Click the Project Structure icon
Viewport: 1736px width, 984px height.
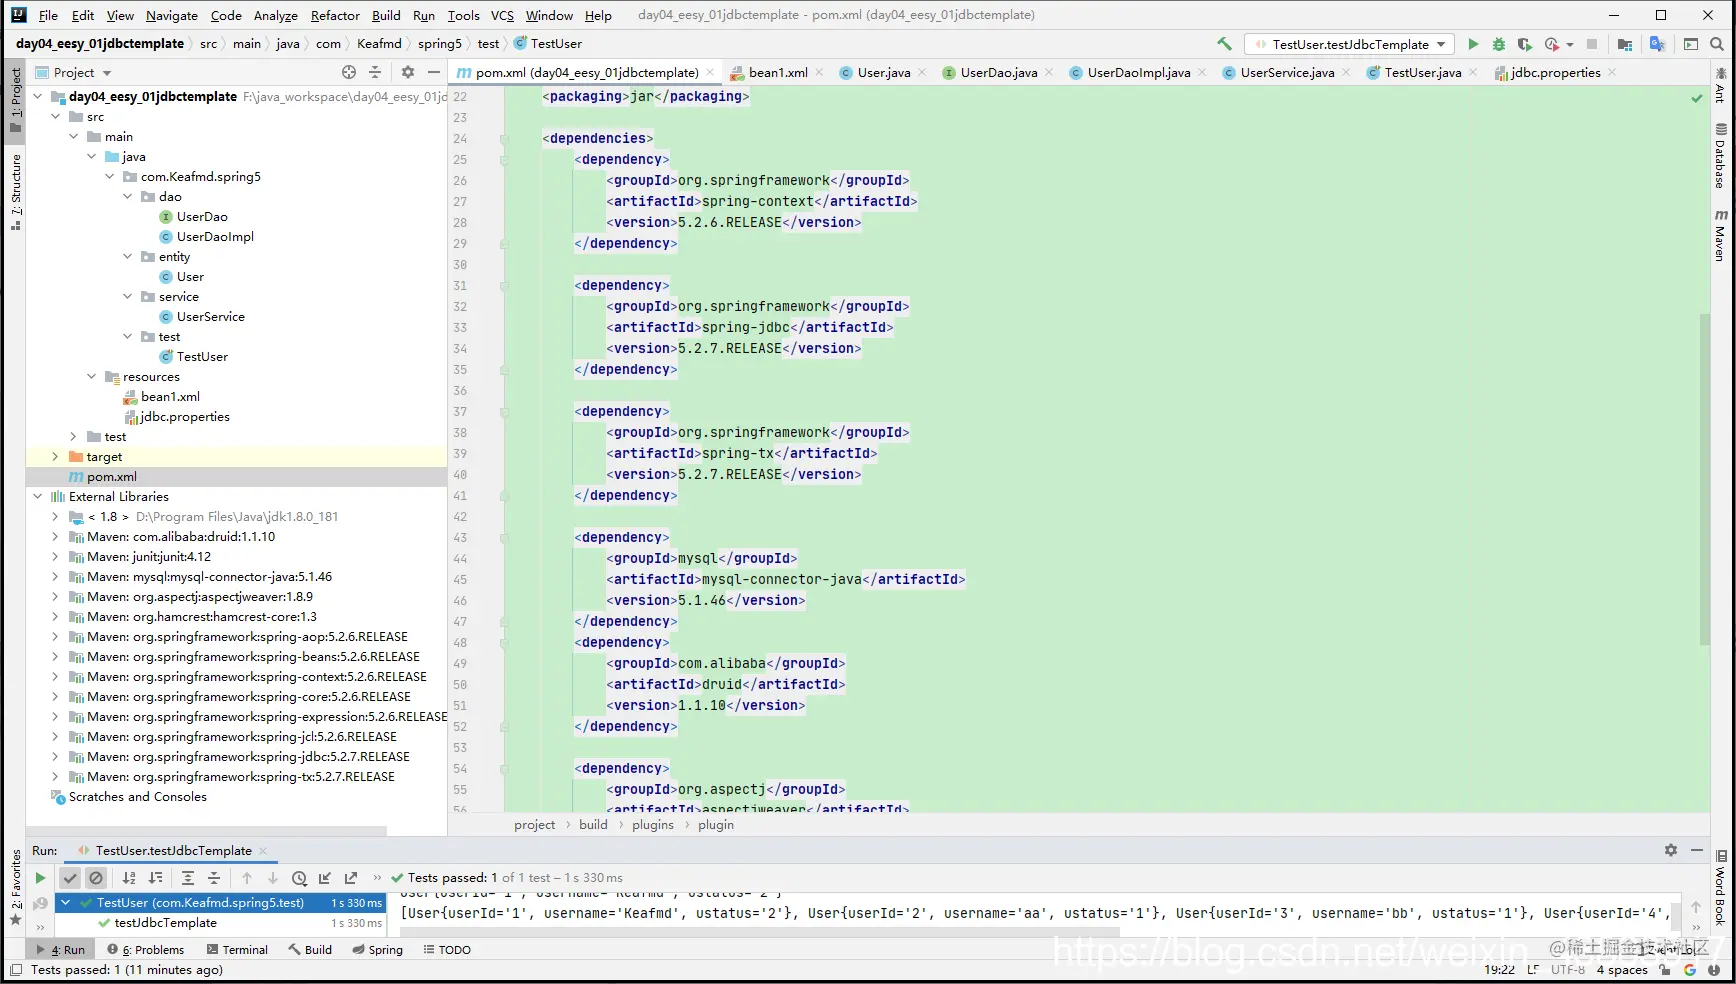[1625, 44]
